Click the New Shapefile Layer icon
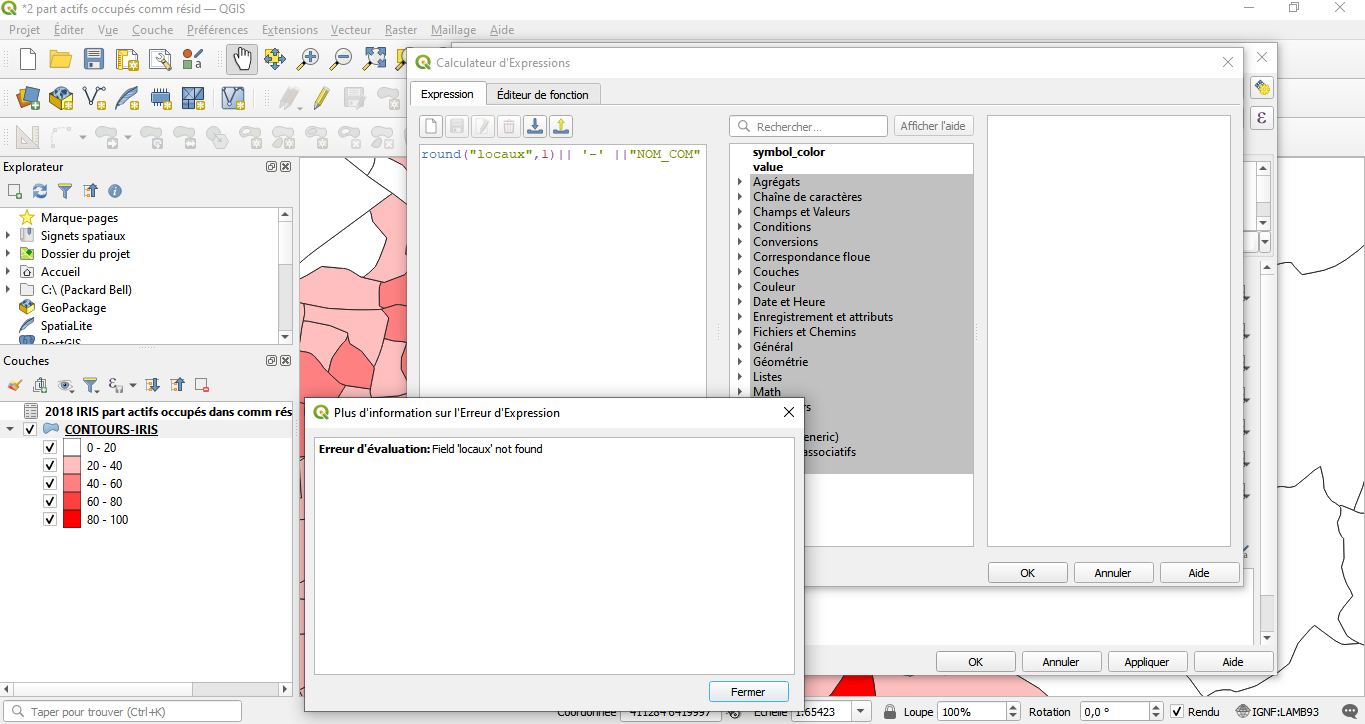The height and width of the screenshot is (724, 1365). tap(94, 98)
